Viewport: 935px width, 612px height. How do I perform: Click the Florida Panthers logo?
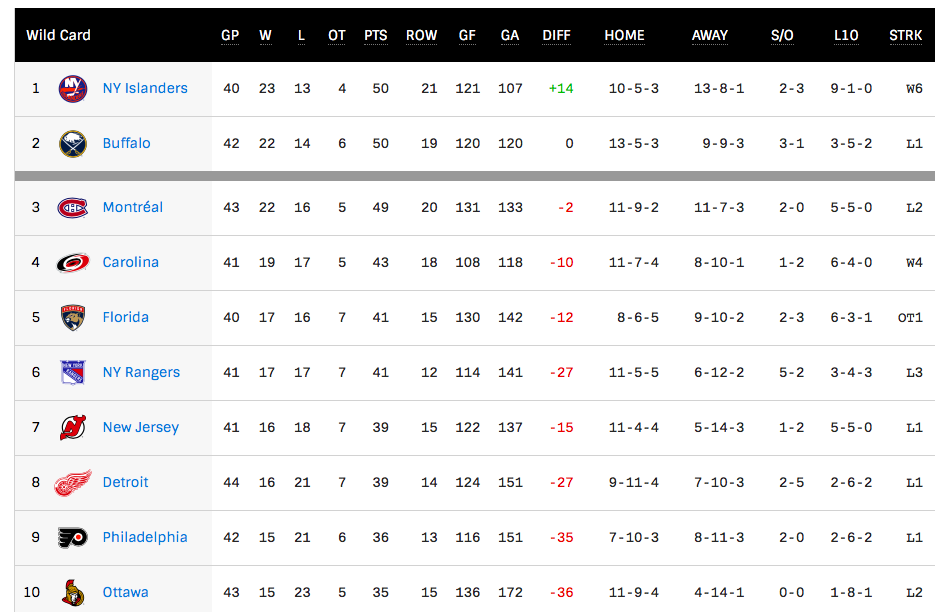72,317
